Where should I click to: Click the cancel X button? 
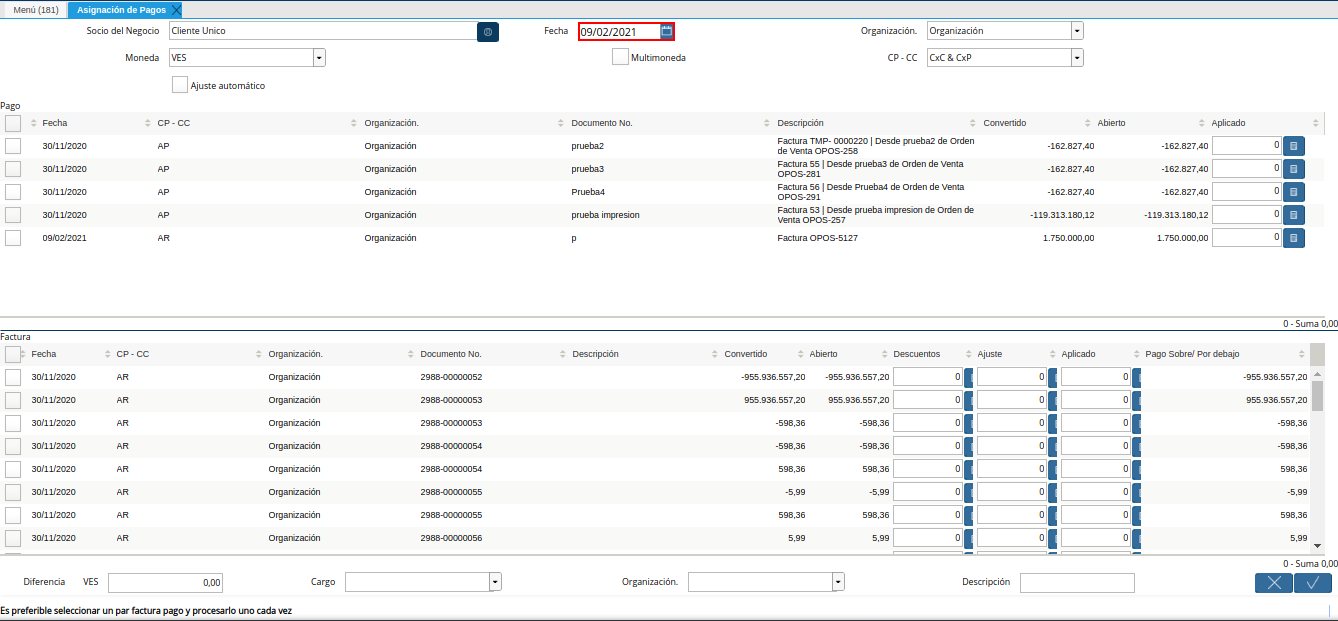1273,583
